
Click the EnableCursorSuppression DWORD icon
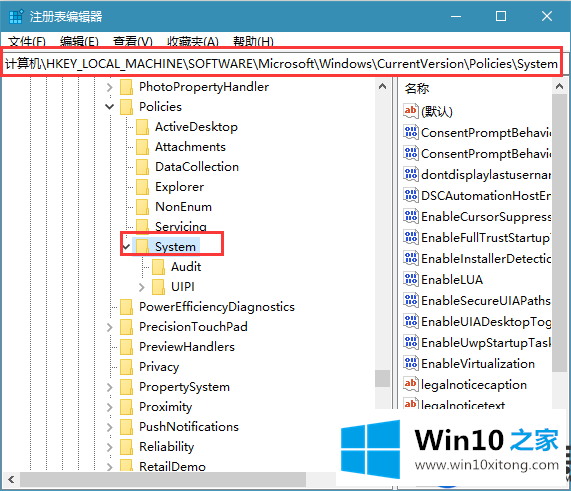point(411,216)
